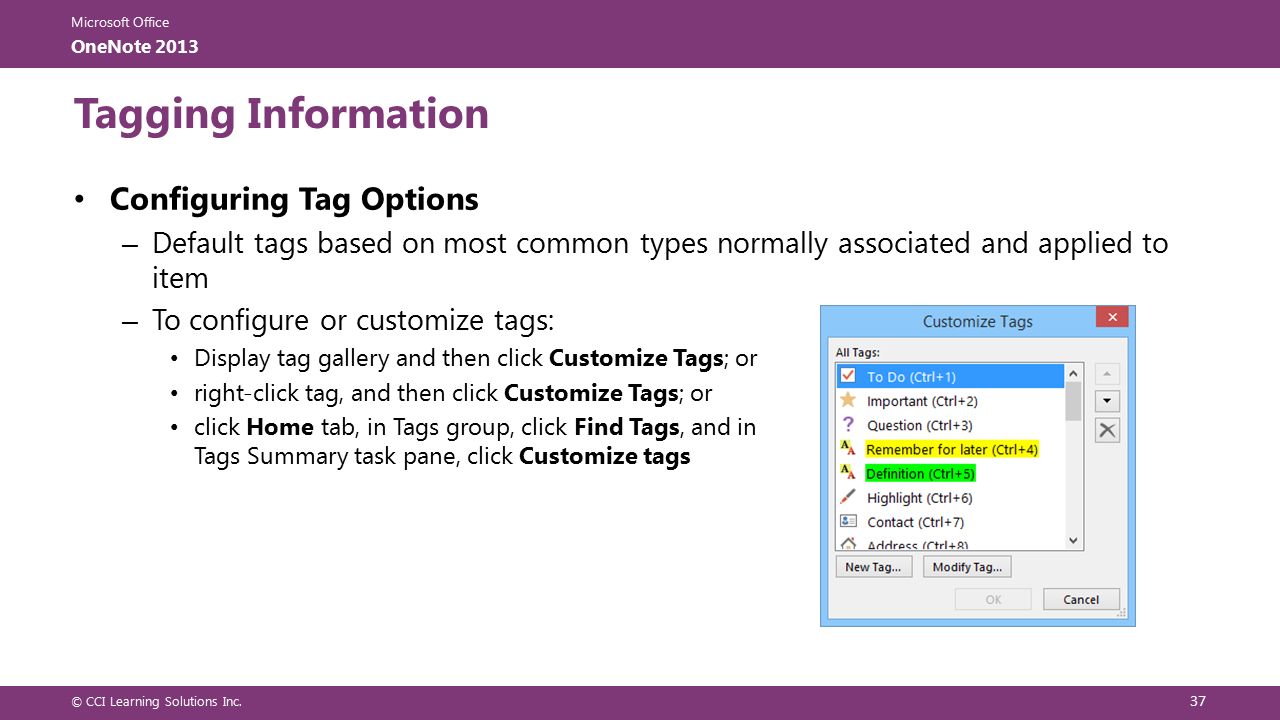Remove the selected tag with the X button
Screen dimensions: 1280x720
pos(1107,430)
